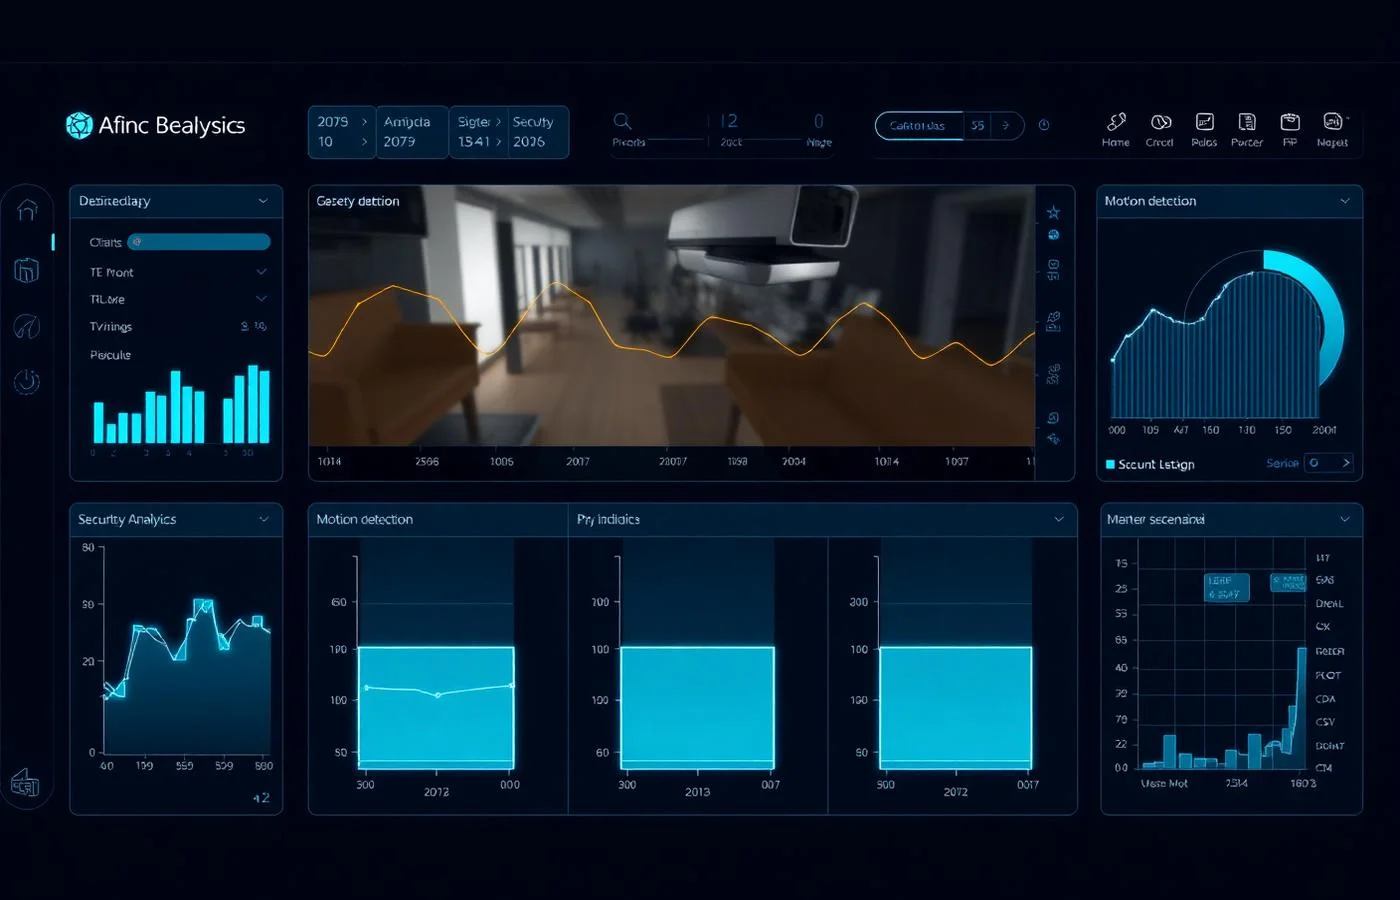Open the Home toolbar icon
This screenshot has height=900, width=1400.
(x=1116, y=122)
